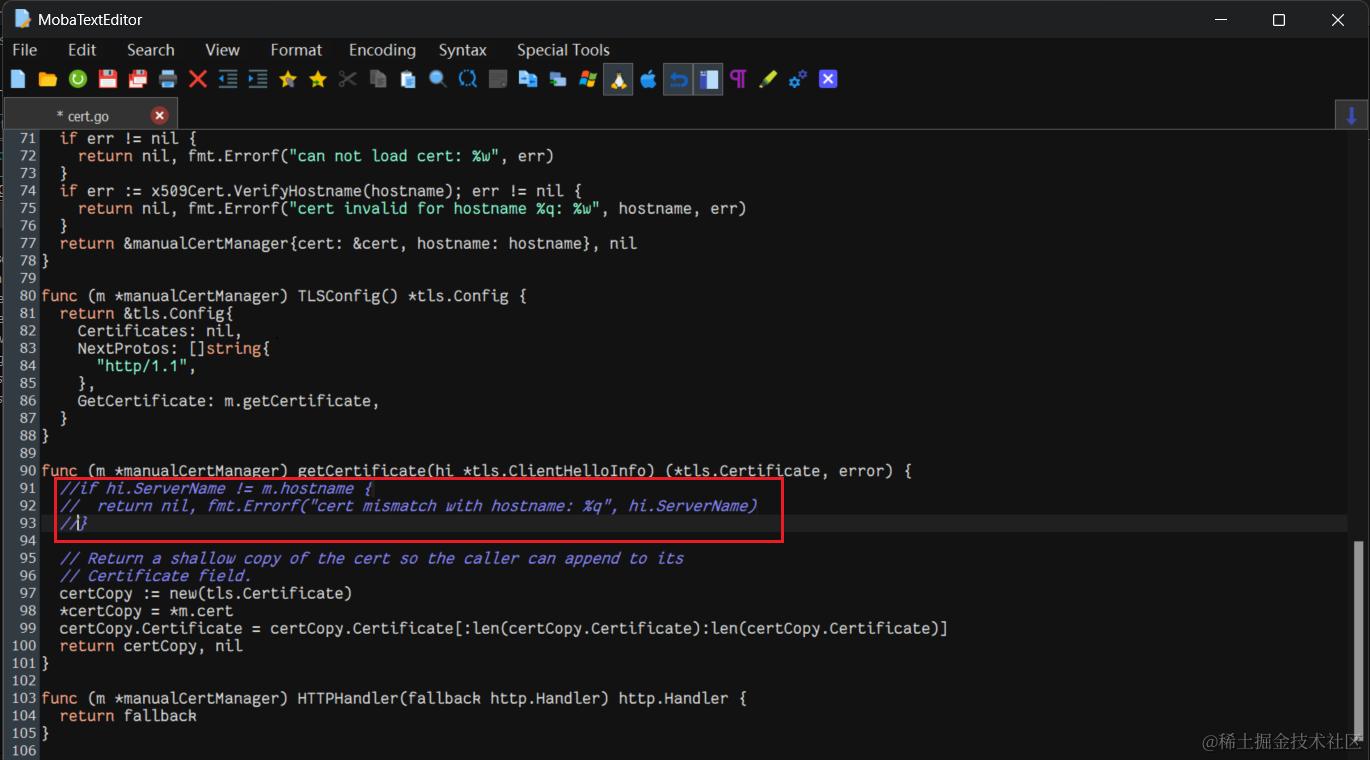Click the dark gray square toolbar icon
Image resolution: width=1370 pixels, height=760 pixels.
[x=498, y=79]
